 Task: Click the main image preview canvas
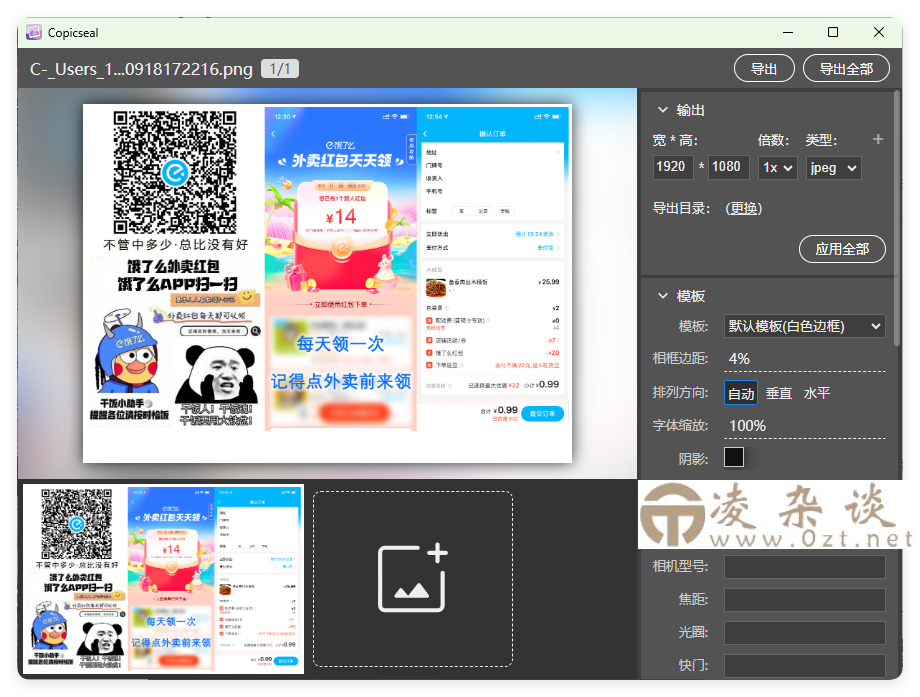[x=327, y=283]
